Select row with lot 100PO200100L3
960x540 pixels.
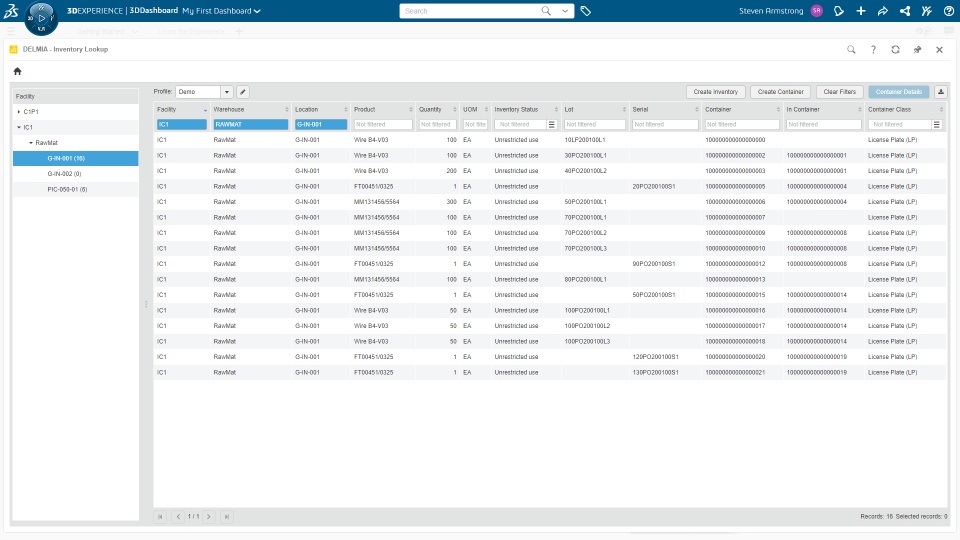tap(550, 342)
